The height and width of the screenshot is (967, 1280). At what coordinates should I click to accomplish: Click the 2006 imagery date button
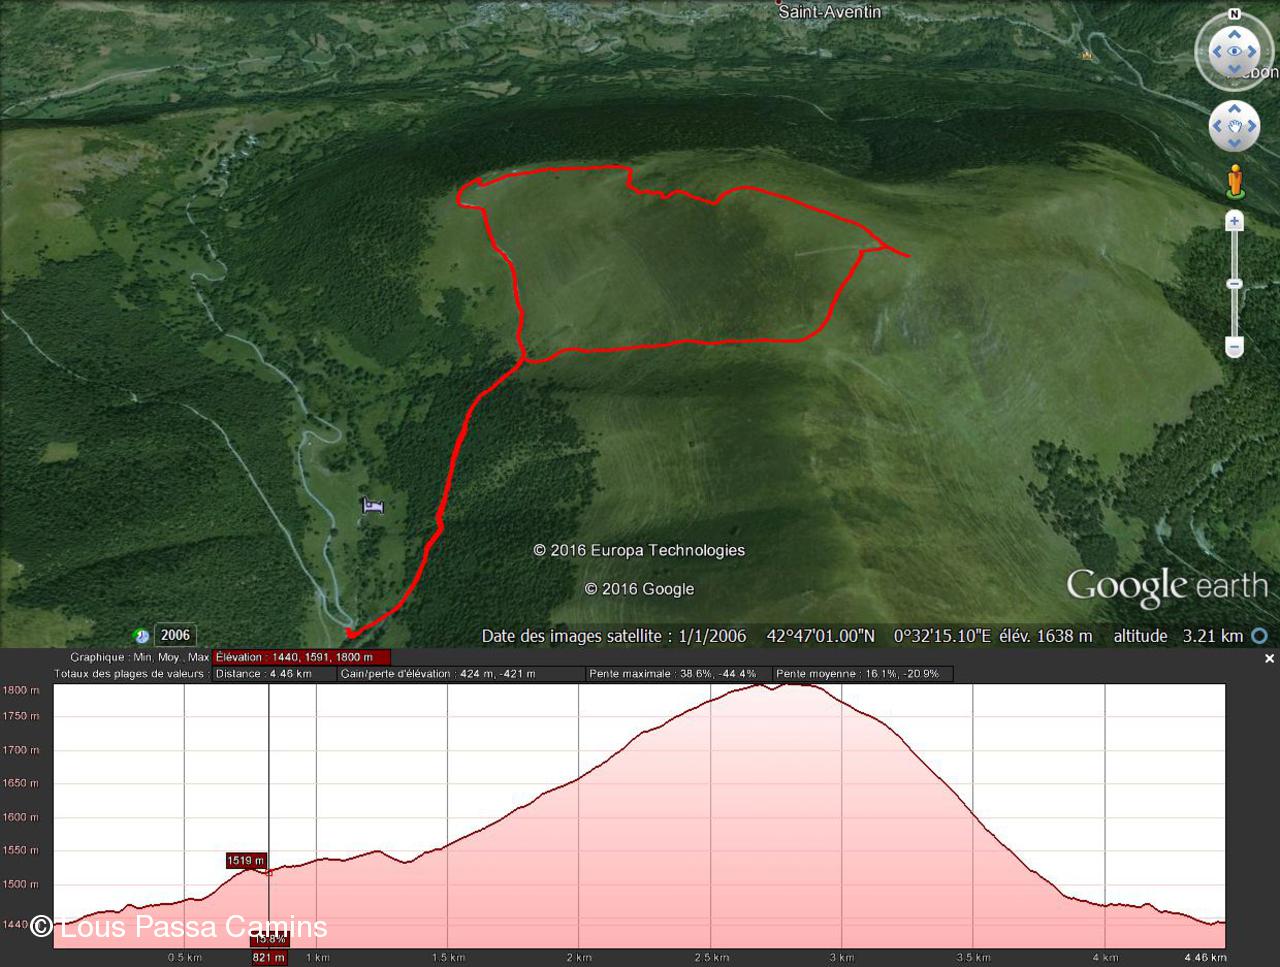click(x=175, y=635)
